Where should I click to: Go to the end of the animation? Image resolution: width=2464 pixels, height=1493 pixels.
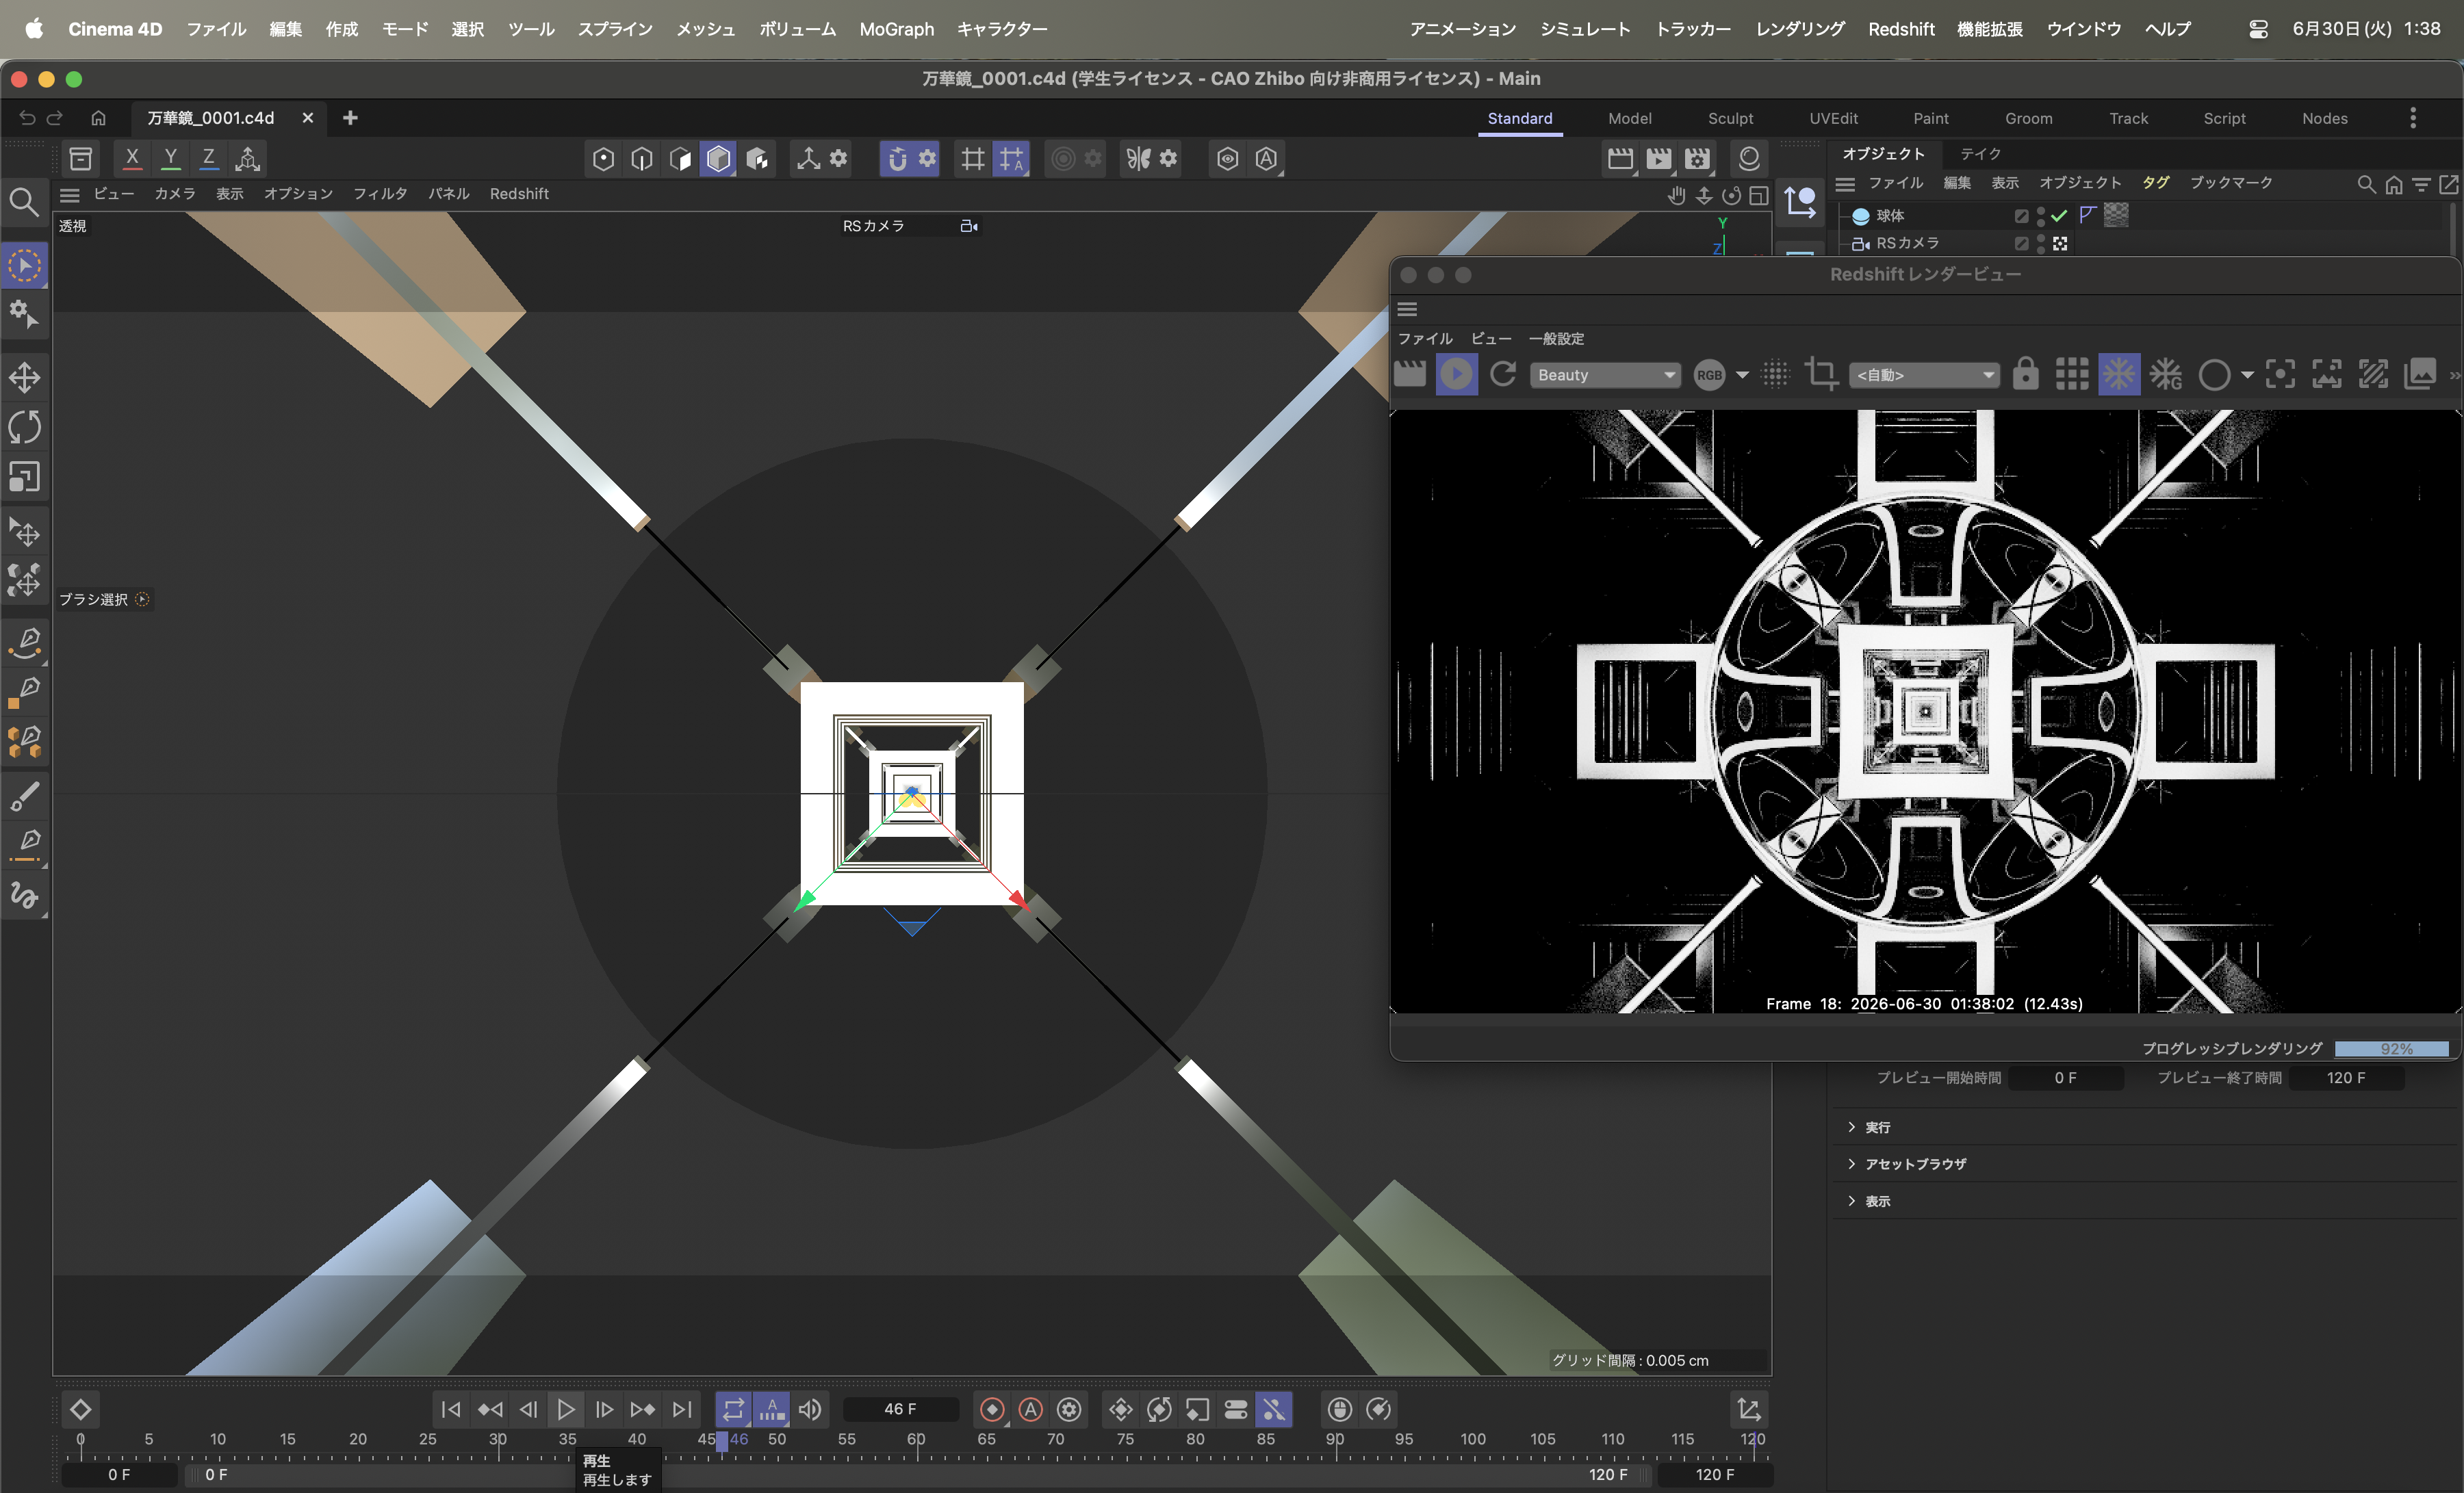coord(682,1410)
